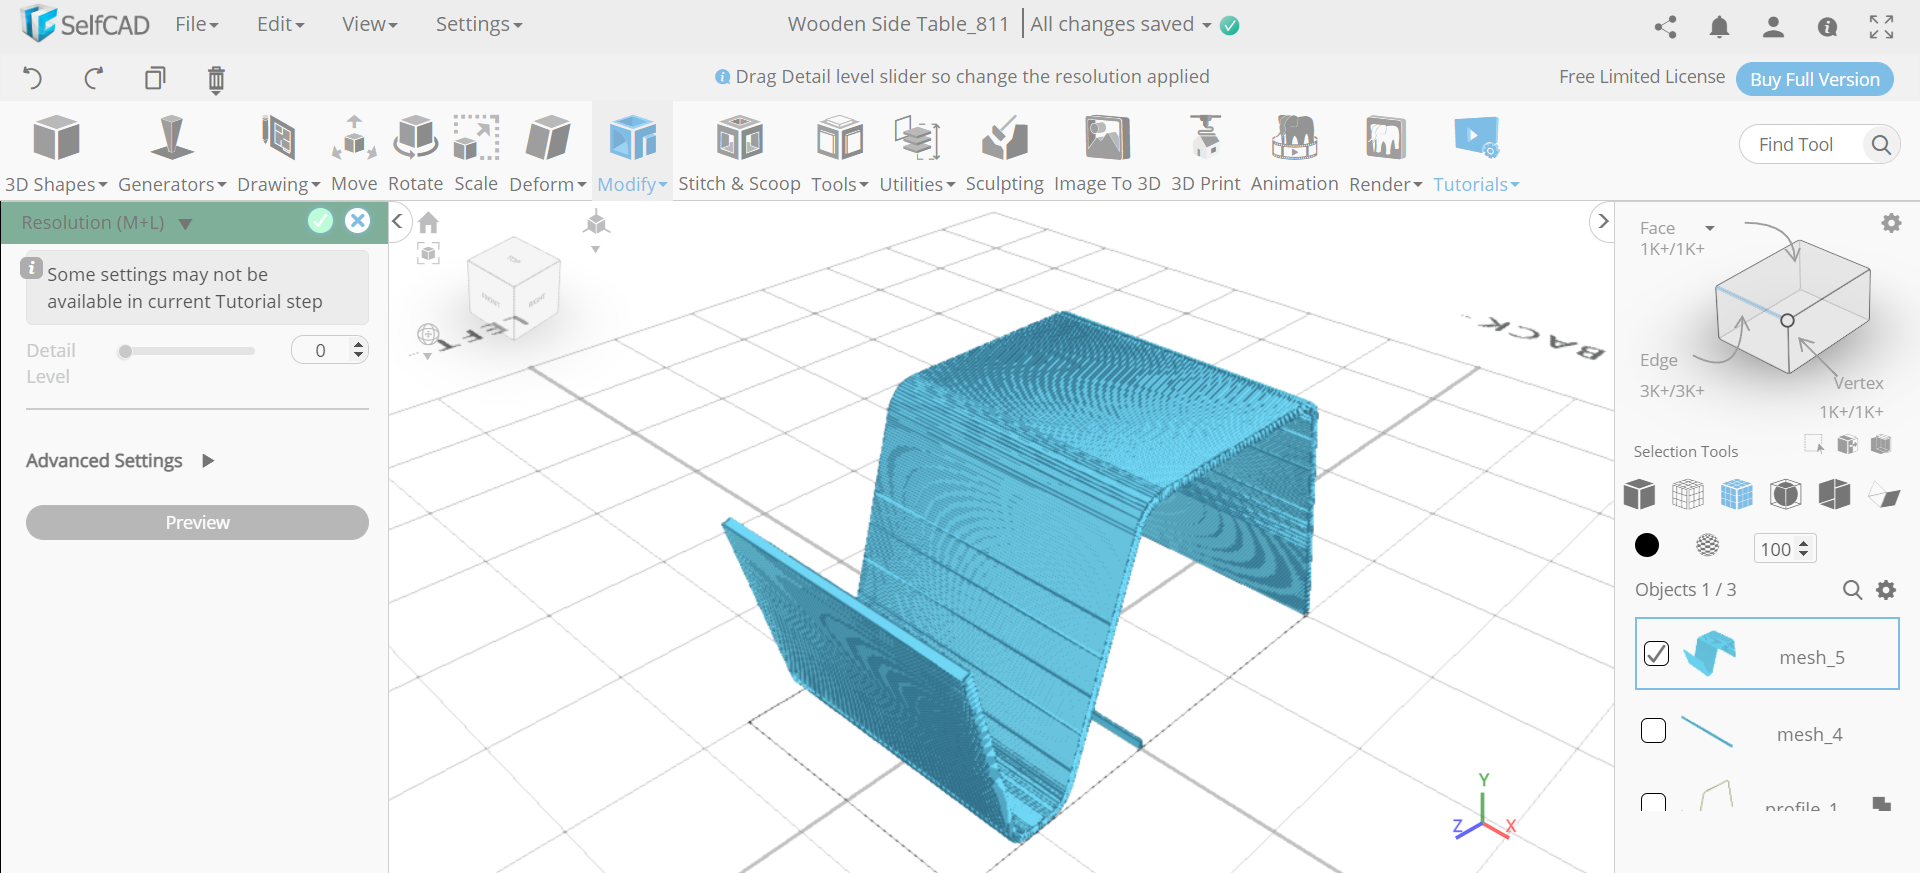Collapse the left panel arrow
Viewport: 1920px width, 873px height.
coord(397,221)
